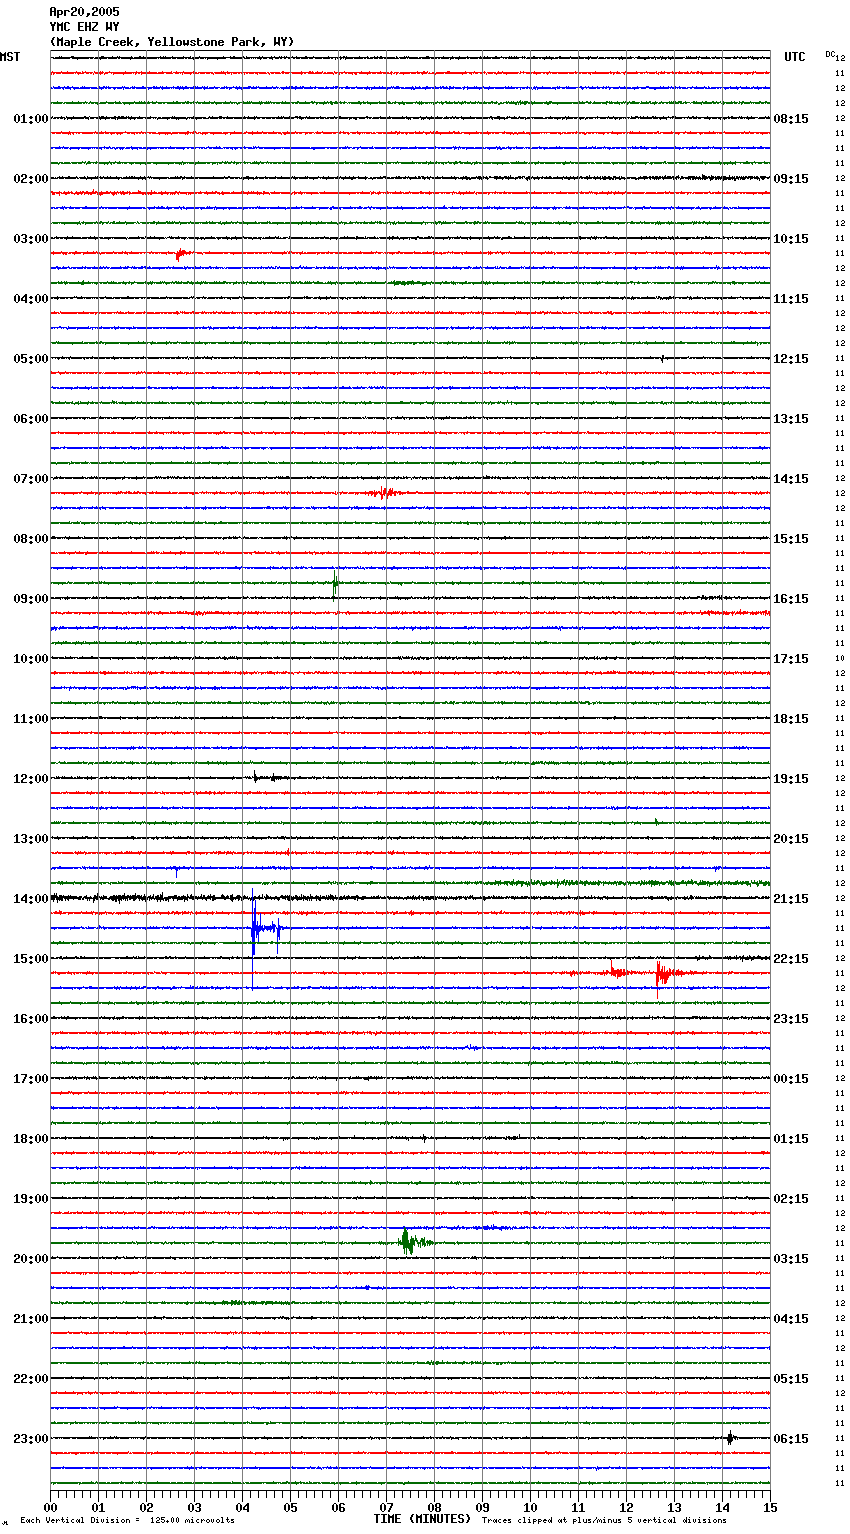Click the 10:15 UTC time label
Viewport: 850px width, 1534px height.
[791, 239]
